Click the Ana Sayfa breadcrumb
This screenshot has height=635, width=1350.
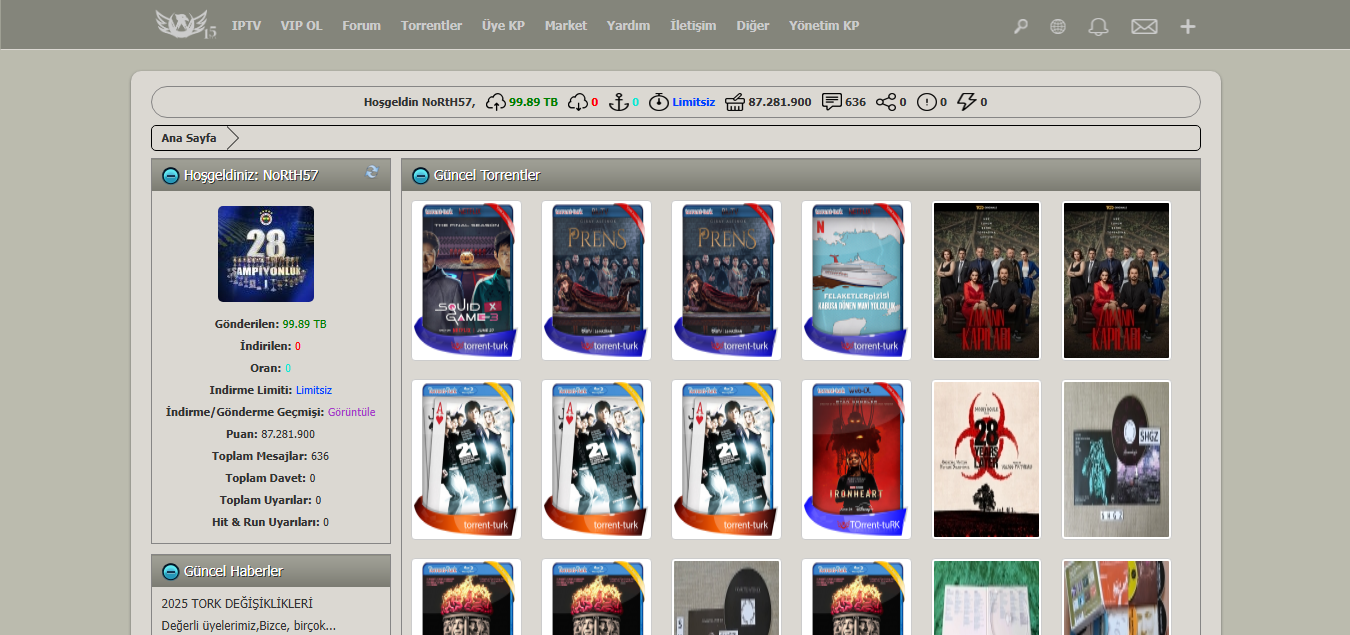pos(189,138)
